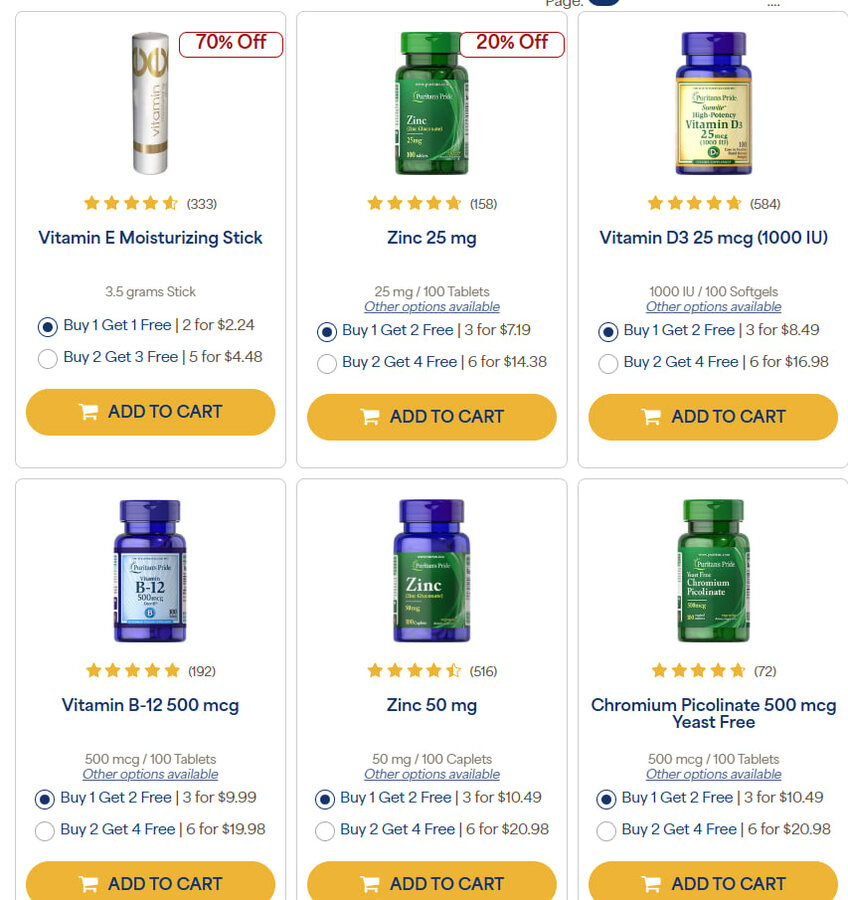The width and height of the screenshot is (848, 900).
Task: Open the Chromium Picolinate 500 mcg Yeast Free title
Action: tap(714, 713)
